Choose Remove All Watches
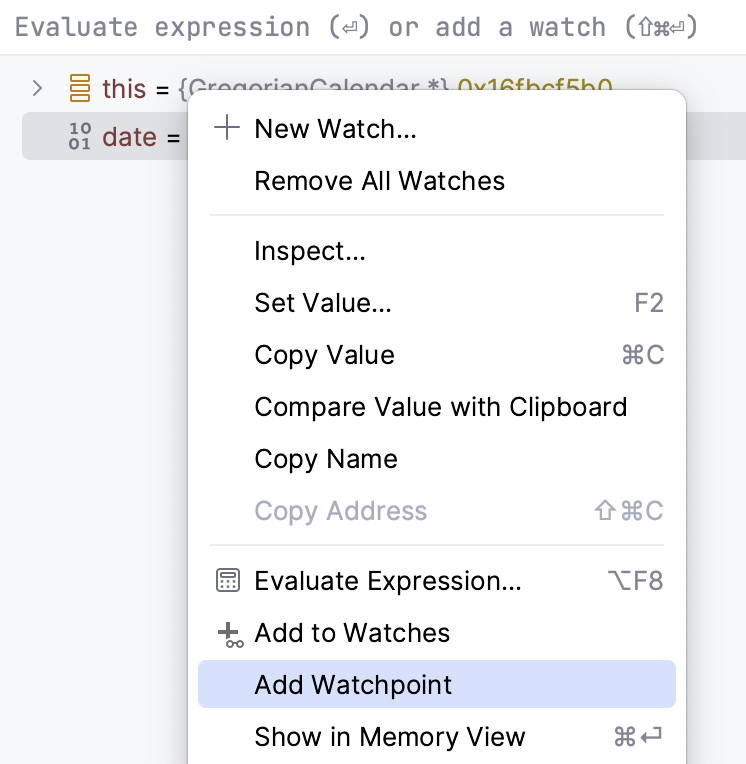 pyautogui.click(x=379, y=181)
